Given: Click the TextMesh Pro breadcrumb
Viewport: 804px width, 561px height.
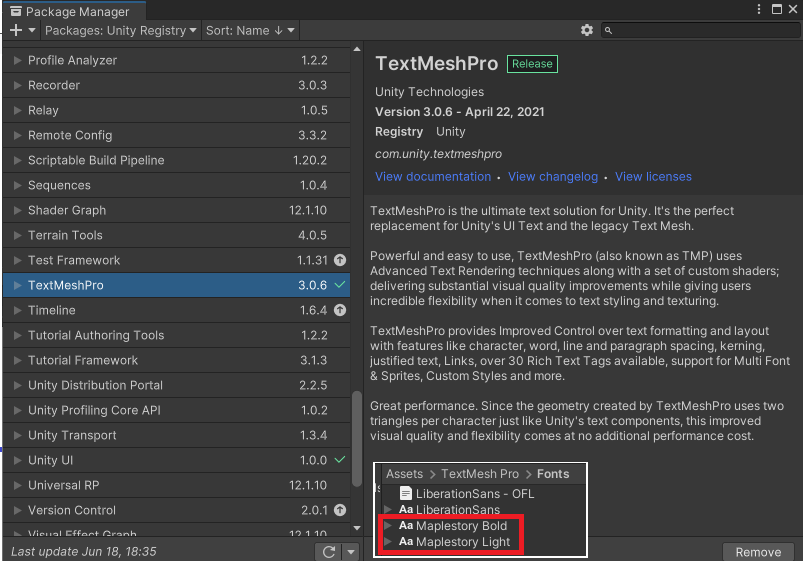Looking at the screenshot, I should click(x=480, y=474).
